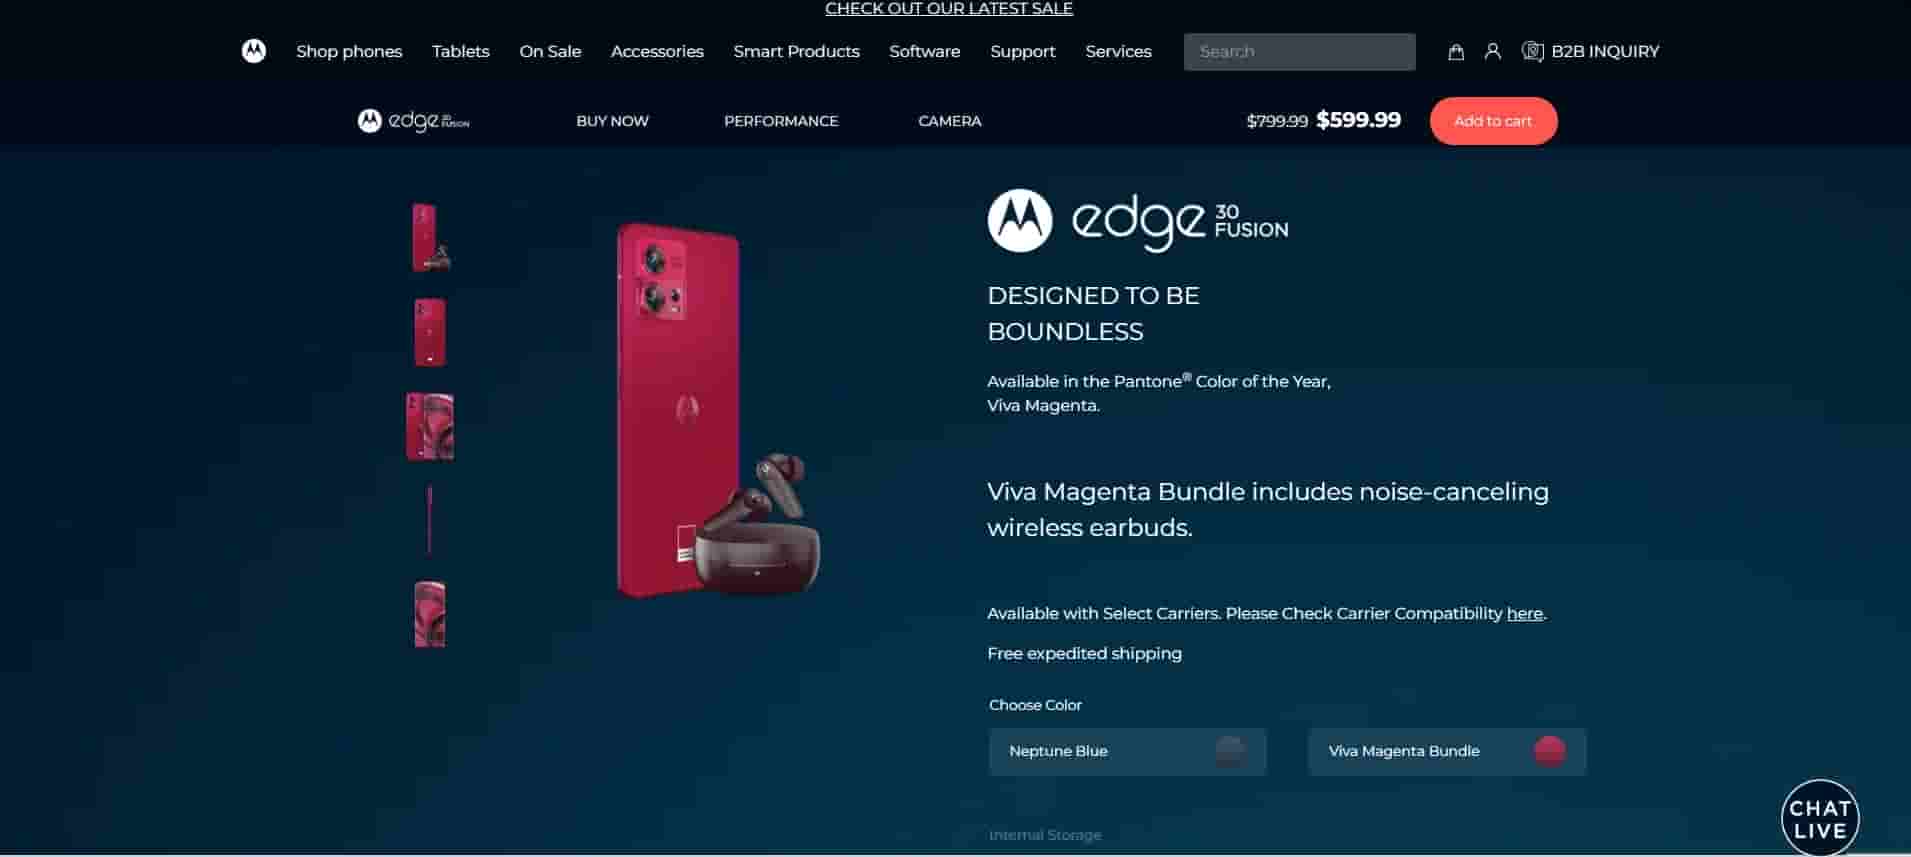The height and width of the screenshot is (857, 1911).
Task: Go to the PERFORMANCE section tab
Action: 781,121
